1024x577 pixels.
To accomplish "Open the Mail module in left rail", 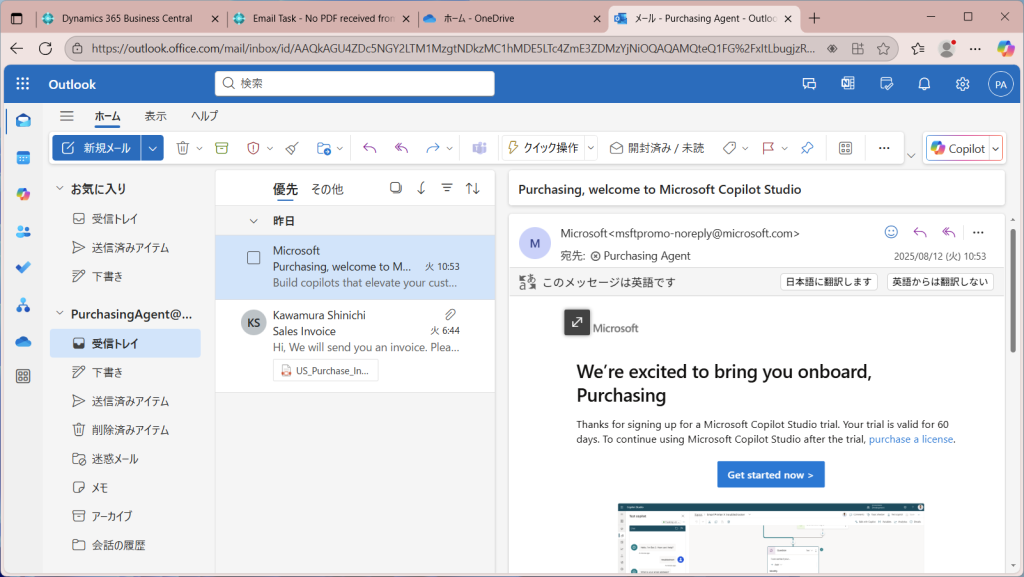I will coord(24,121).
